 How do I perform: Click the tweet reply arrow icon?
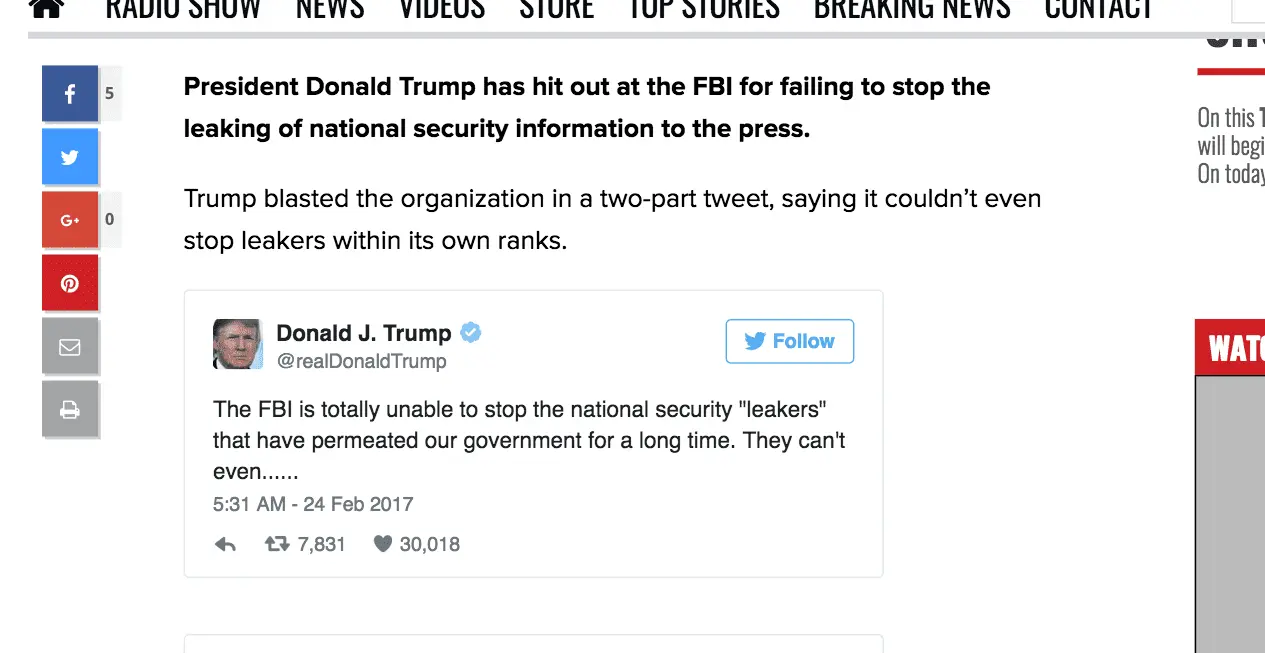225,545
